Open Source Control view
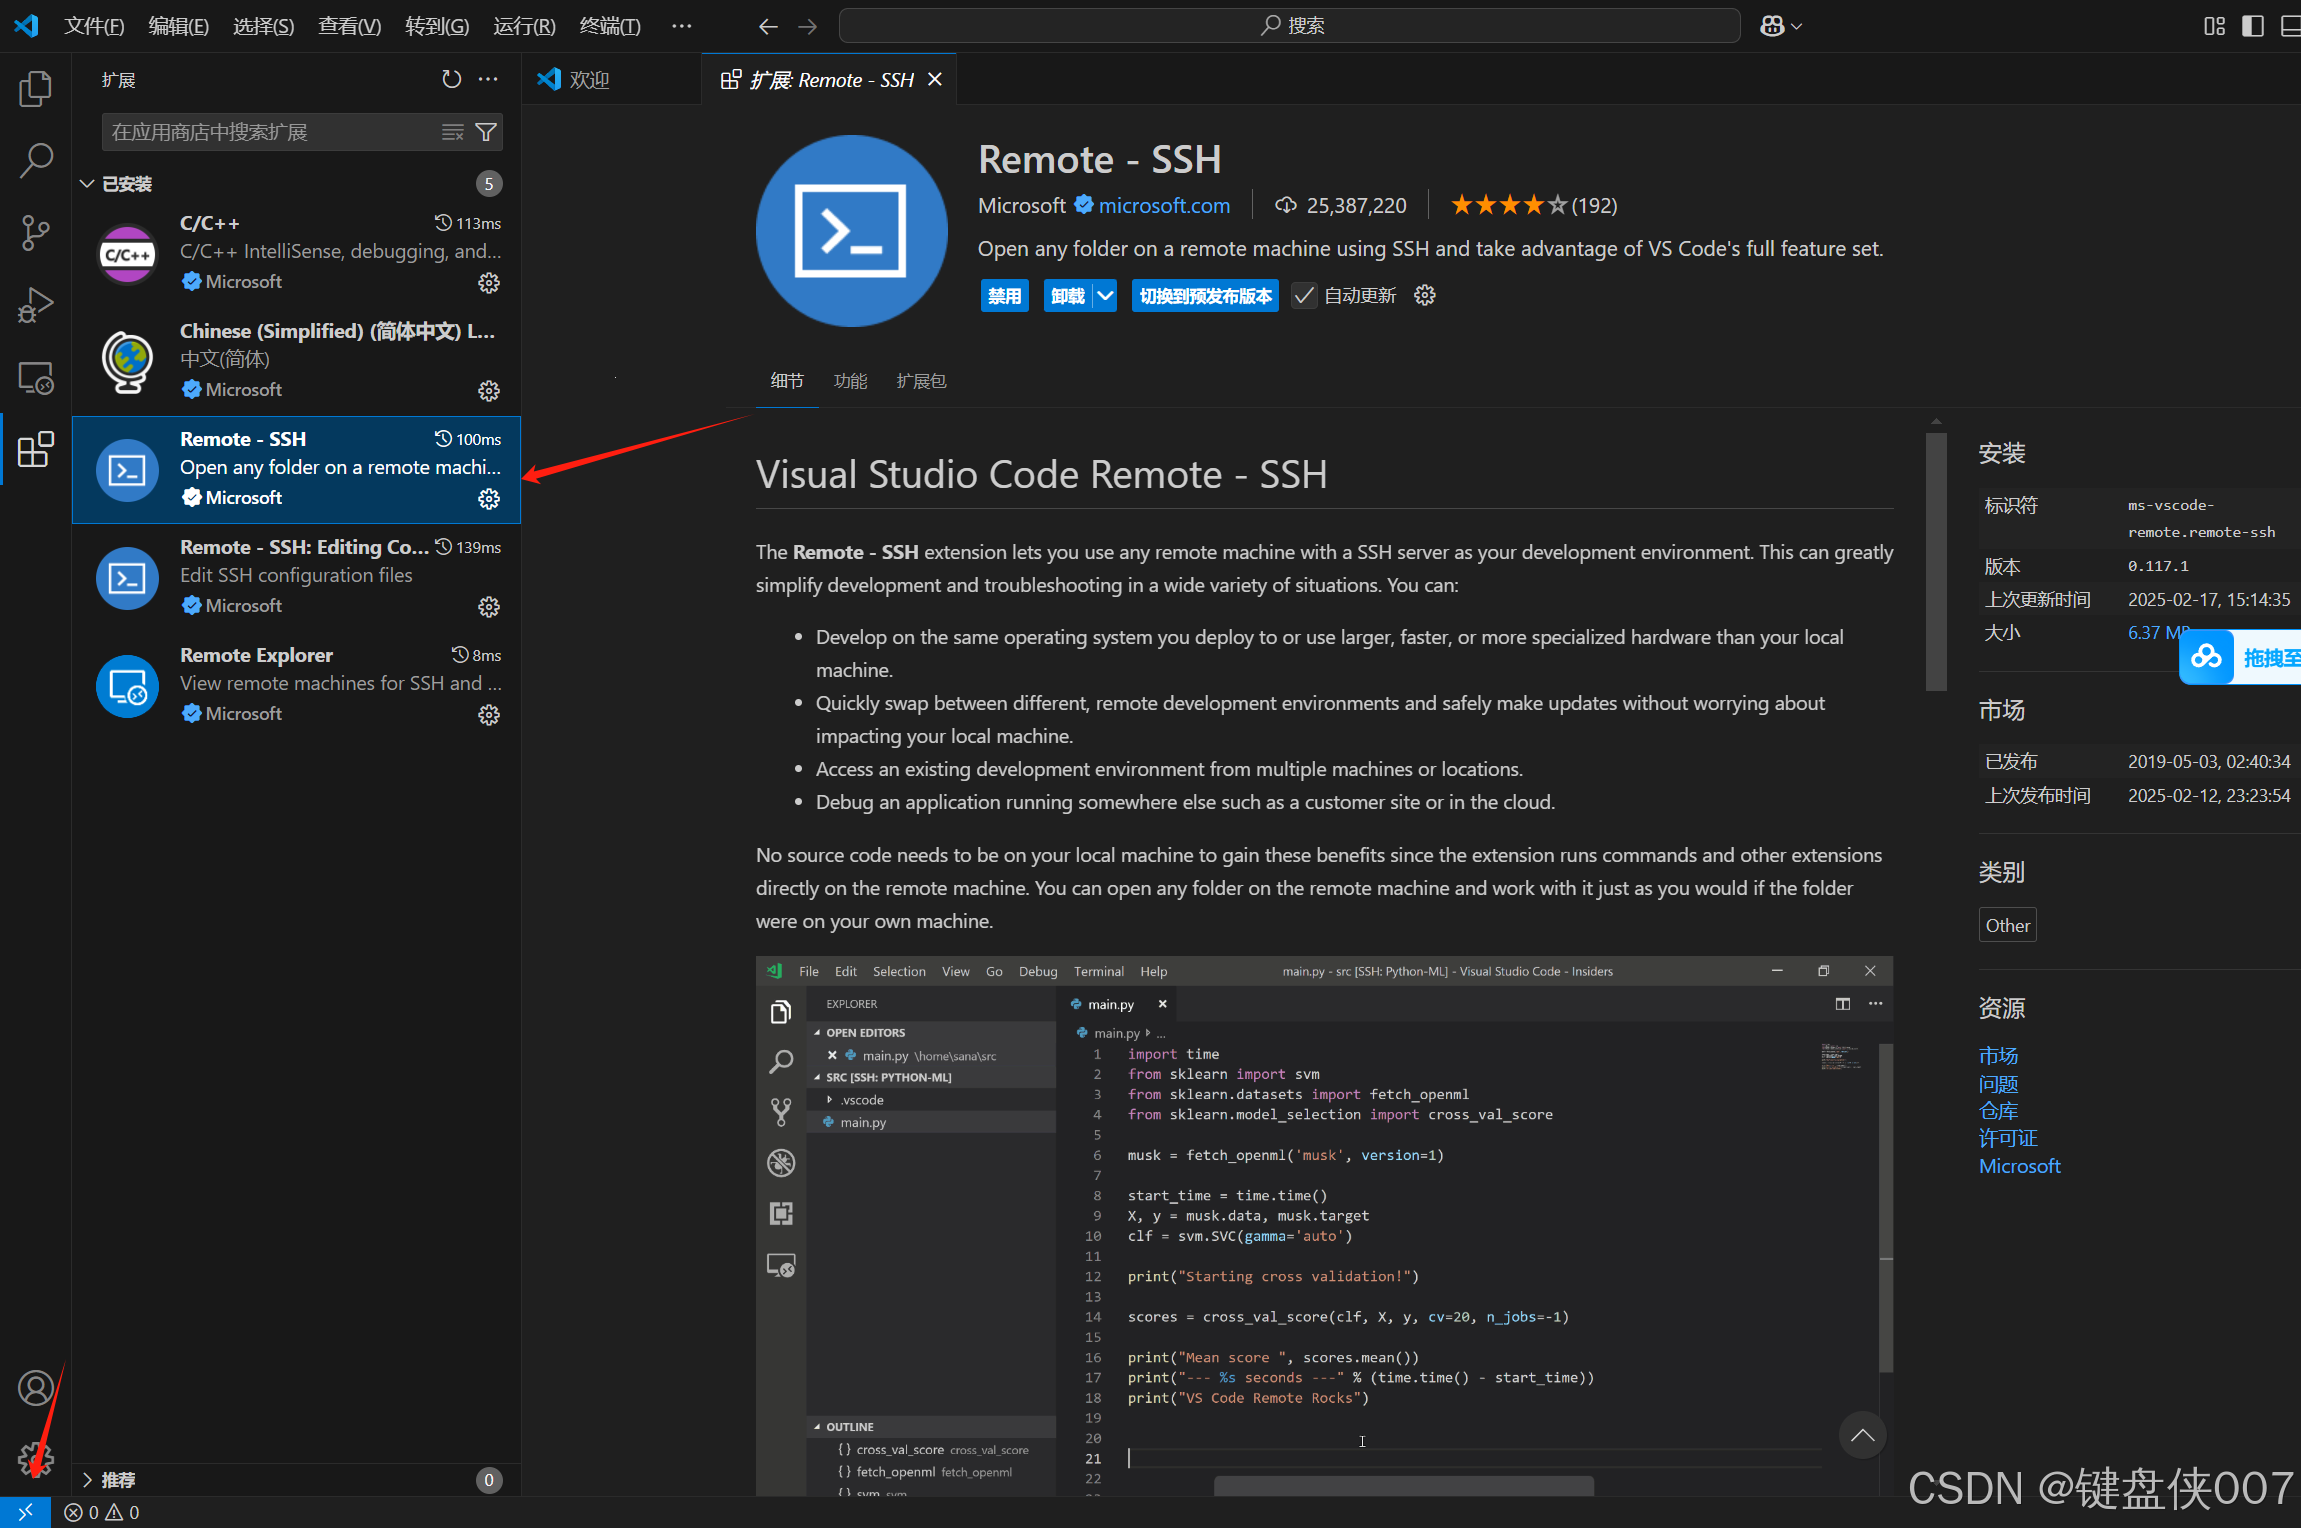2301x1528 pixels. [35, 232]
